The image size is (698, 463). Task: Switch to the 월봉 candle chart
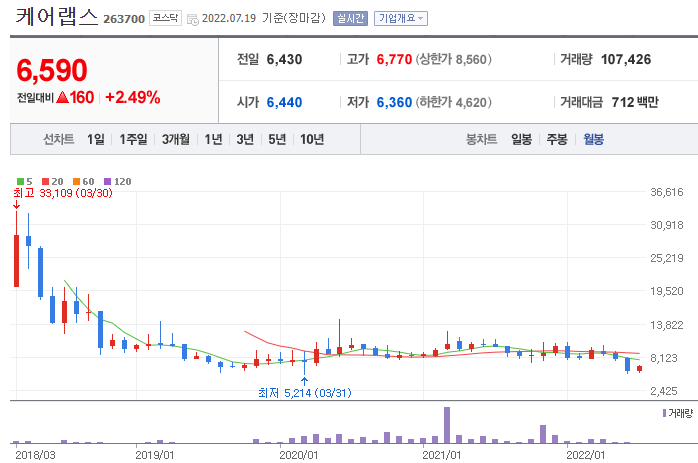coord(593,139)
